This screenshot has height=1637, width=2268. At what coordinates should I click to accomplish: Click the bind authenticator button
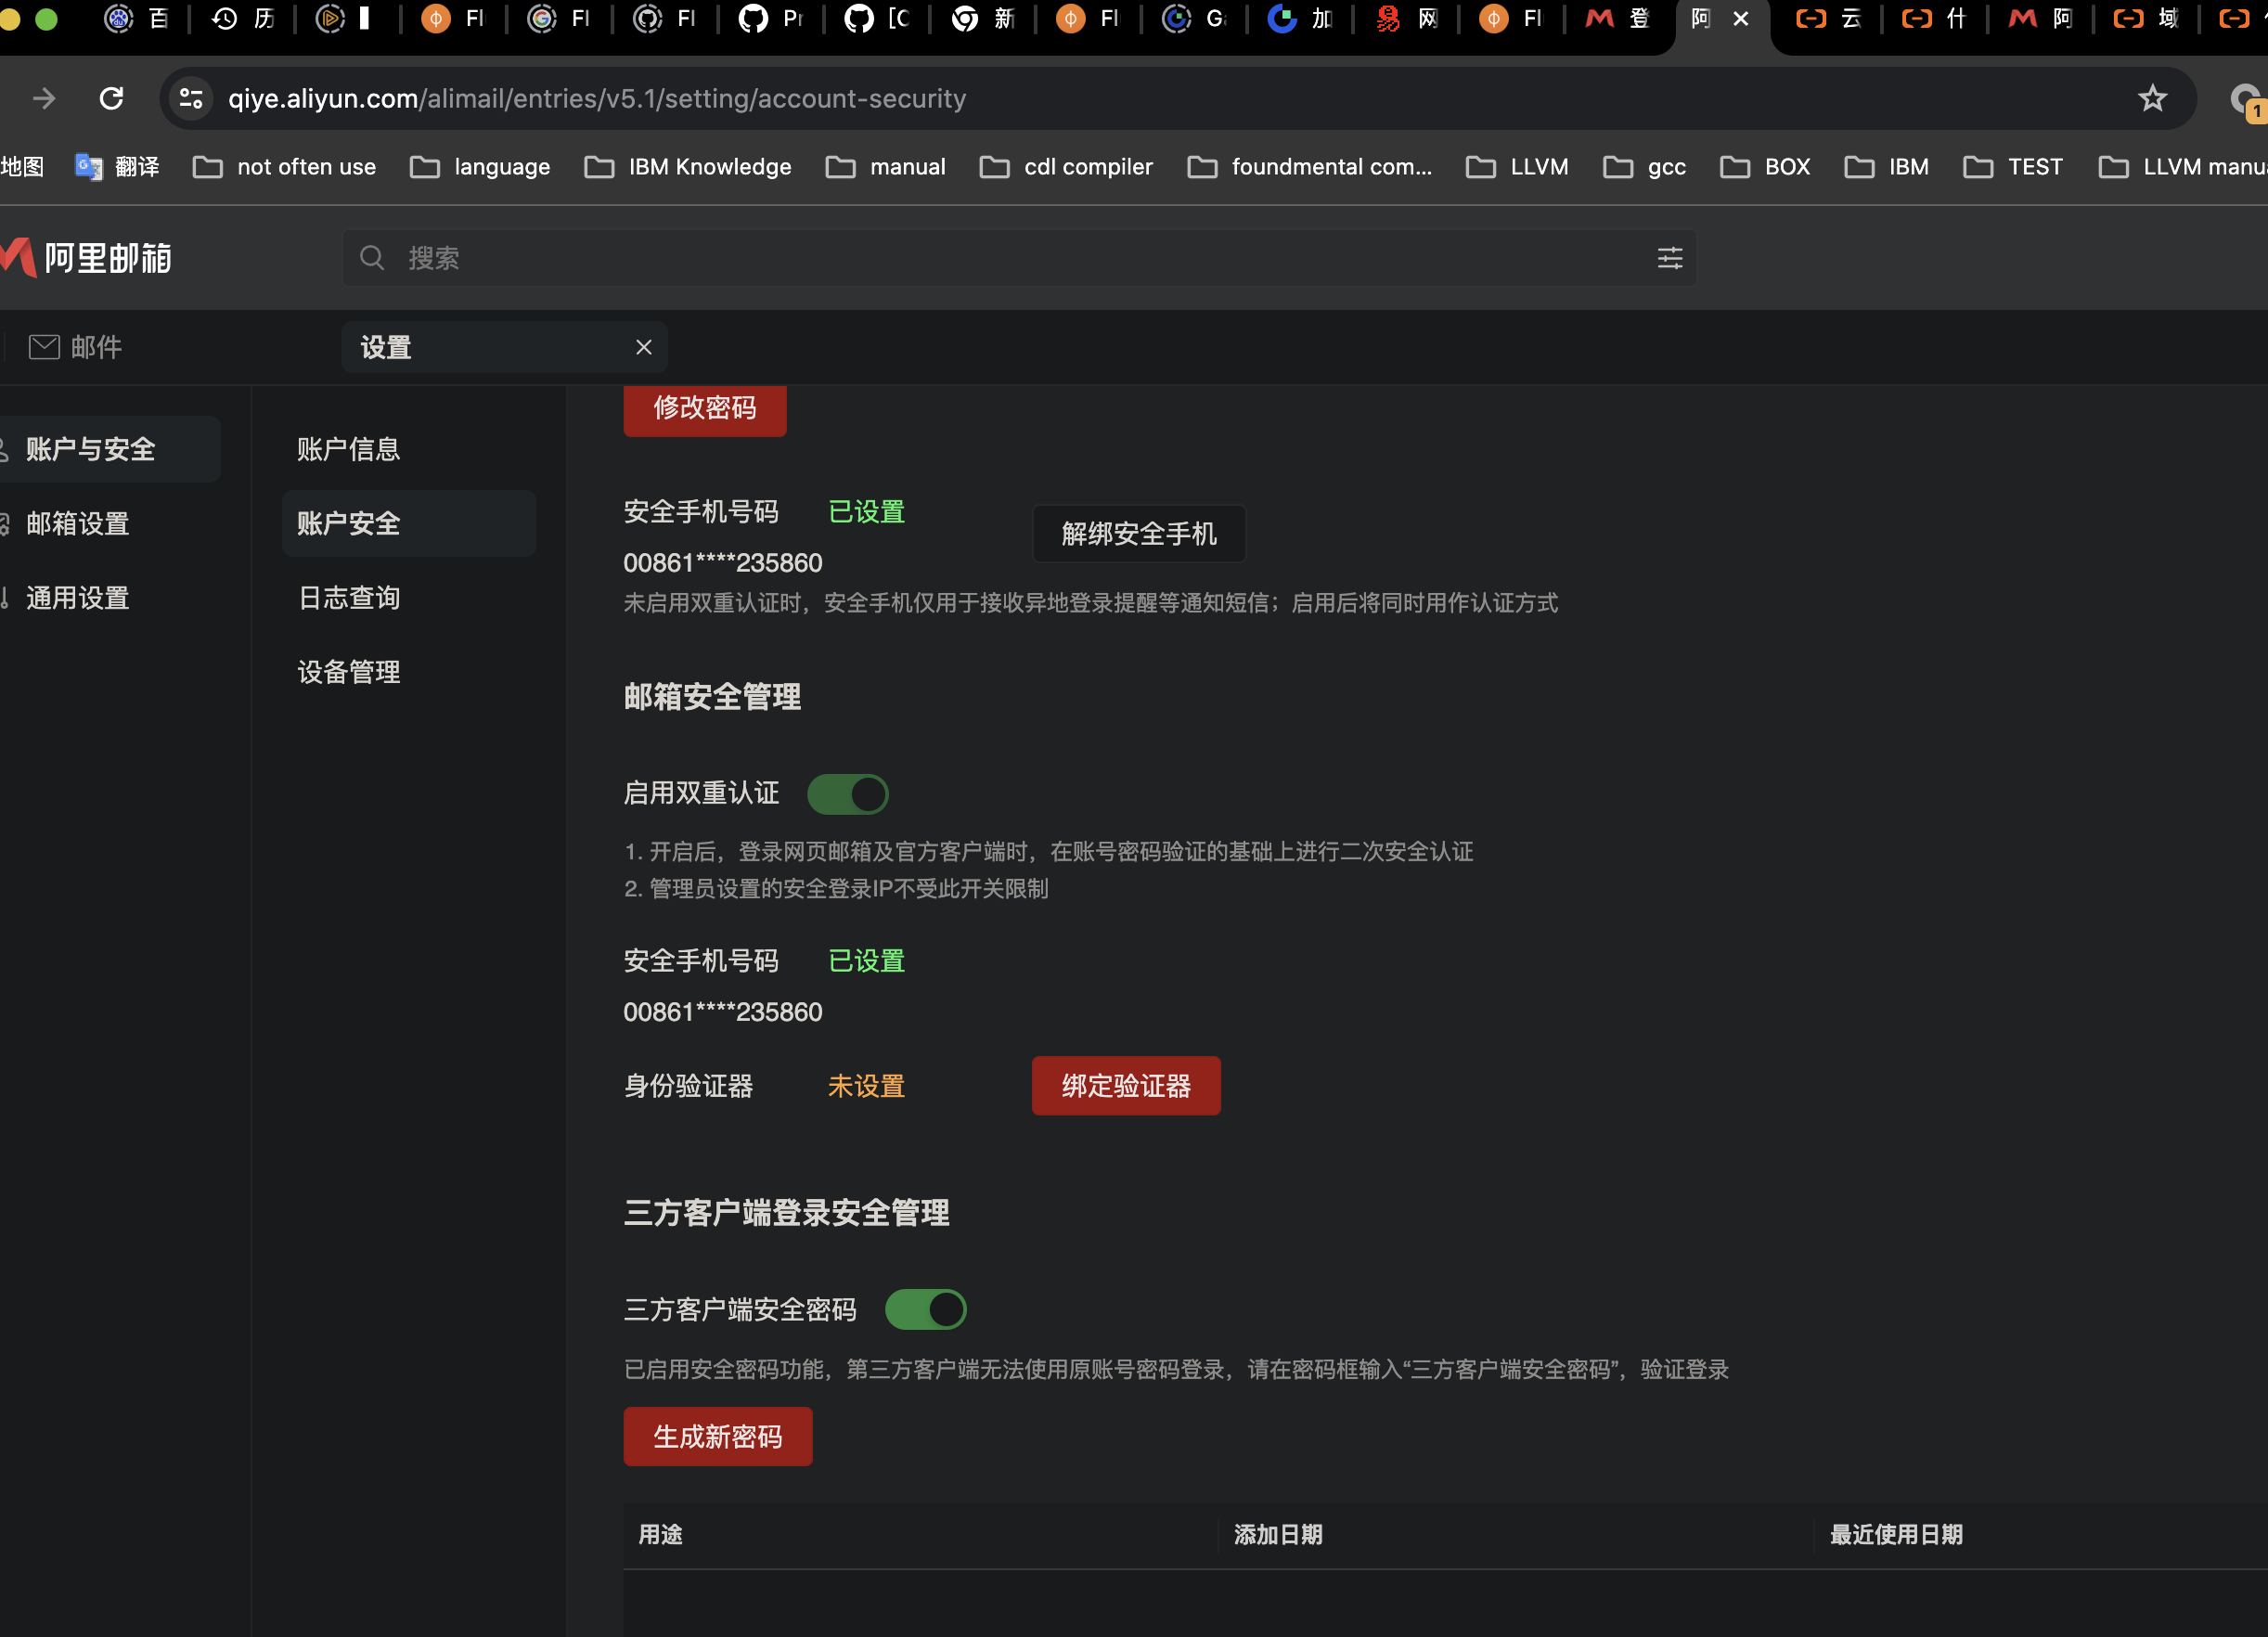(1125, 1086)
